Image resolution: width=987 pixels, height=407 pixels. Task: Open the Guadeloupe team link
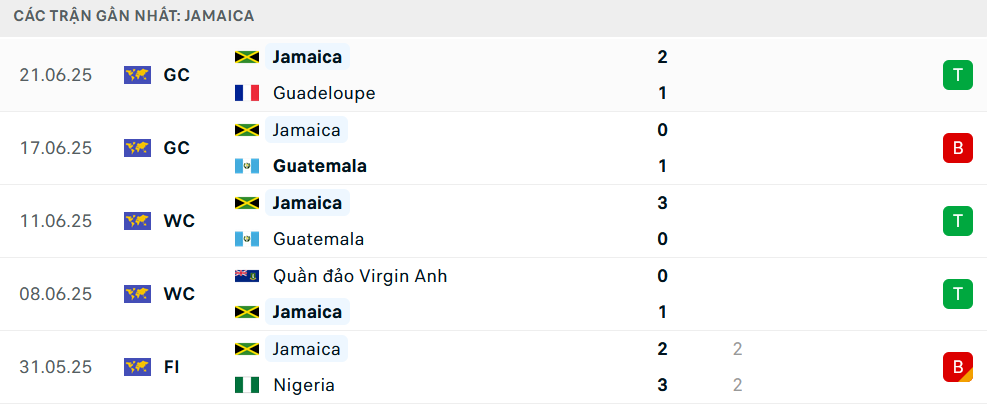point(324,93)
